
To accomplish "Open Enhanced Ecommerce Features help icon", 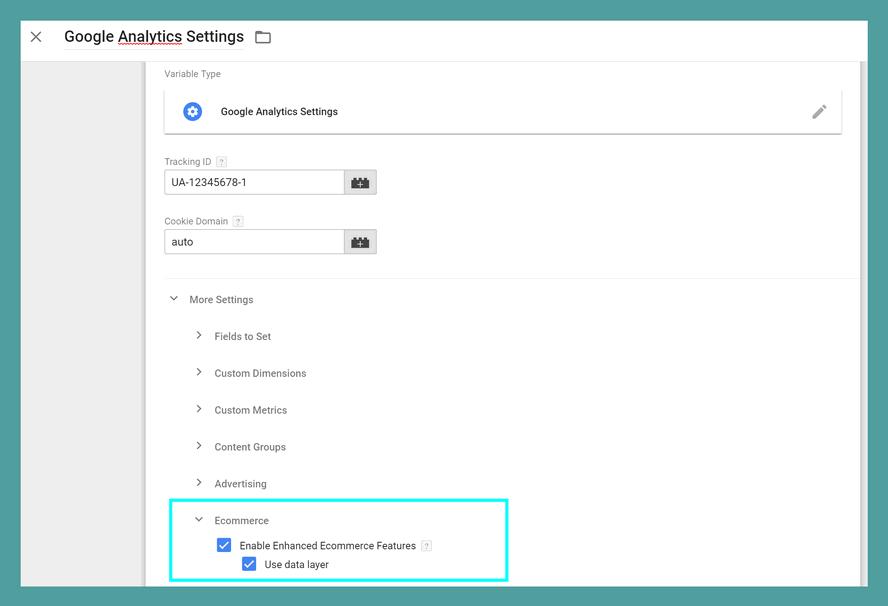I will (426, 546).
